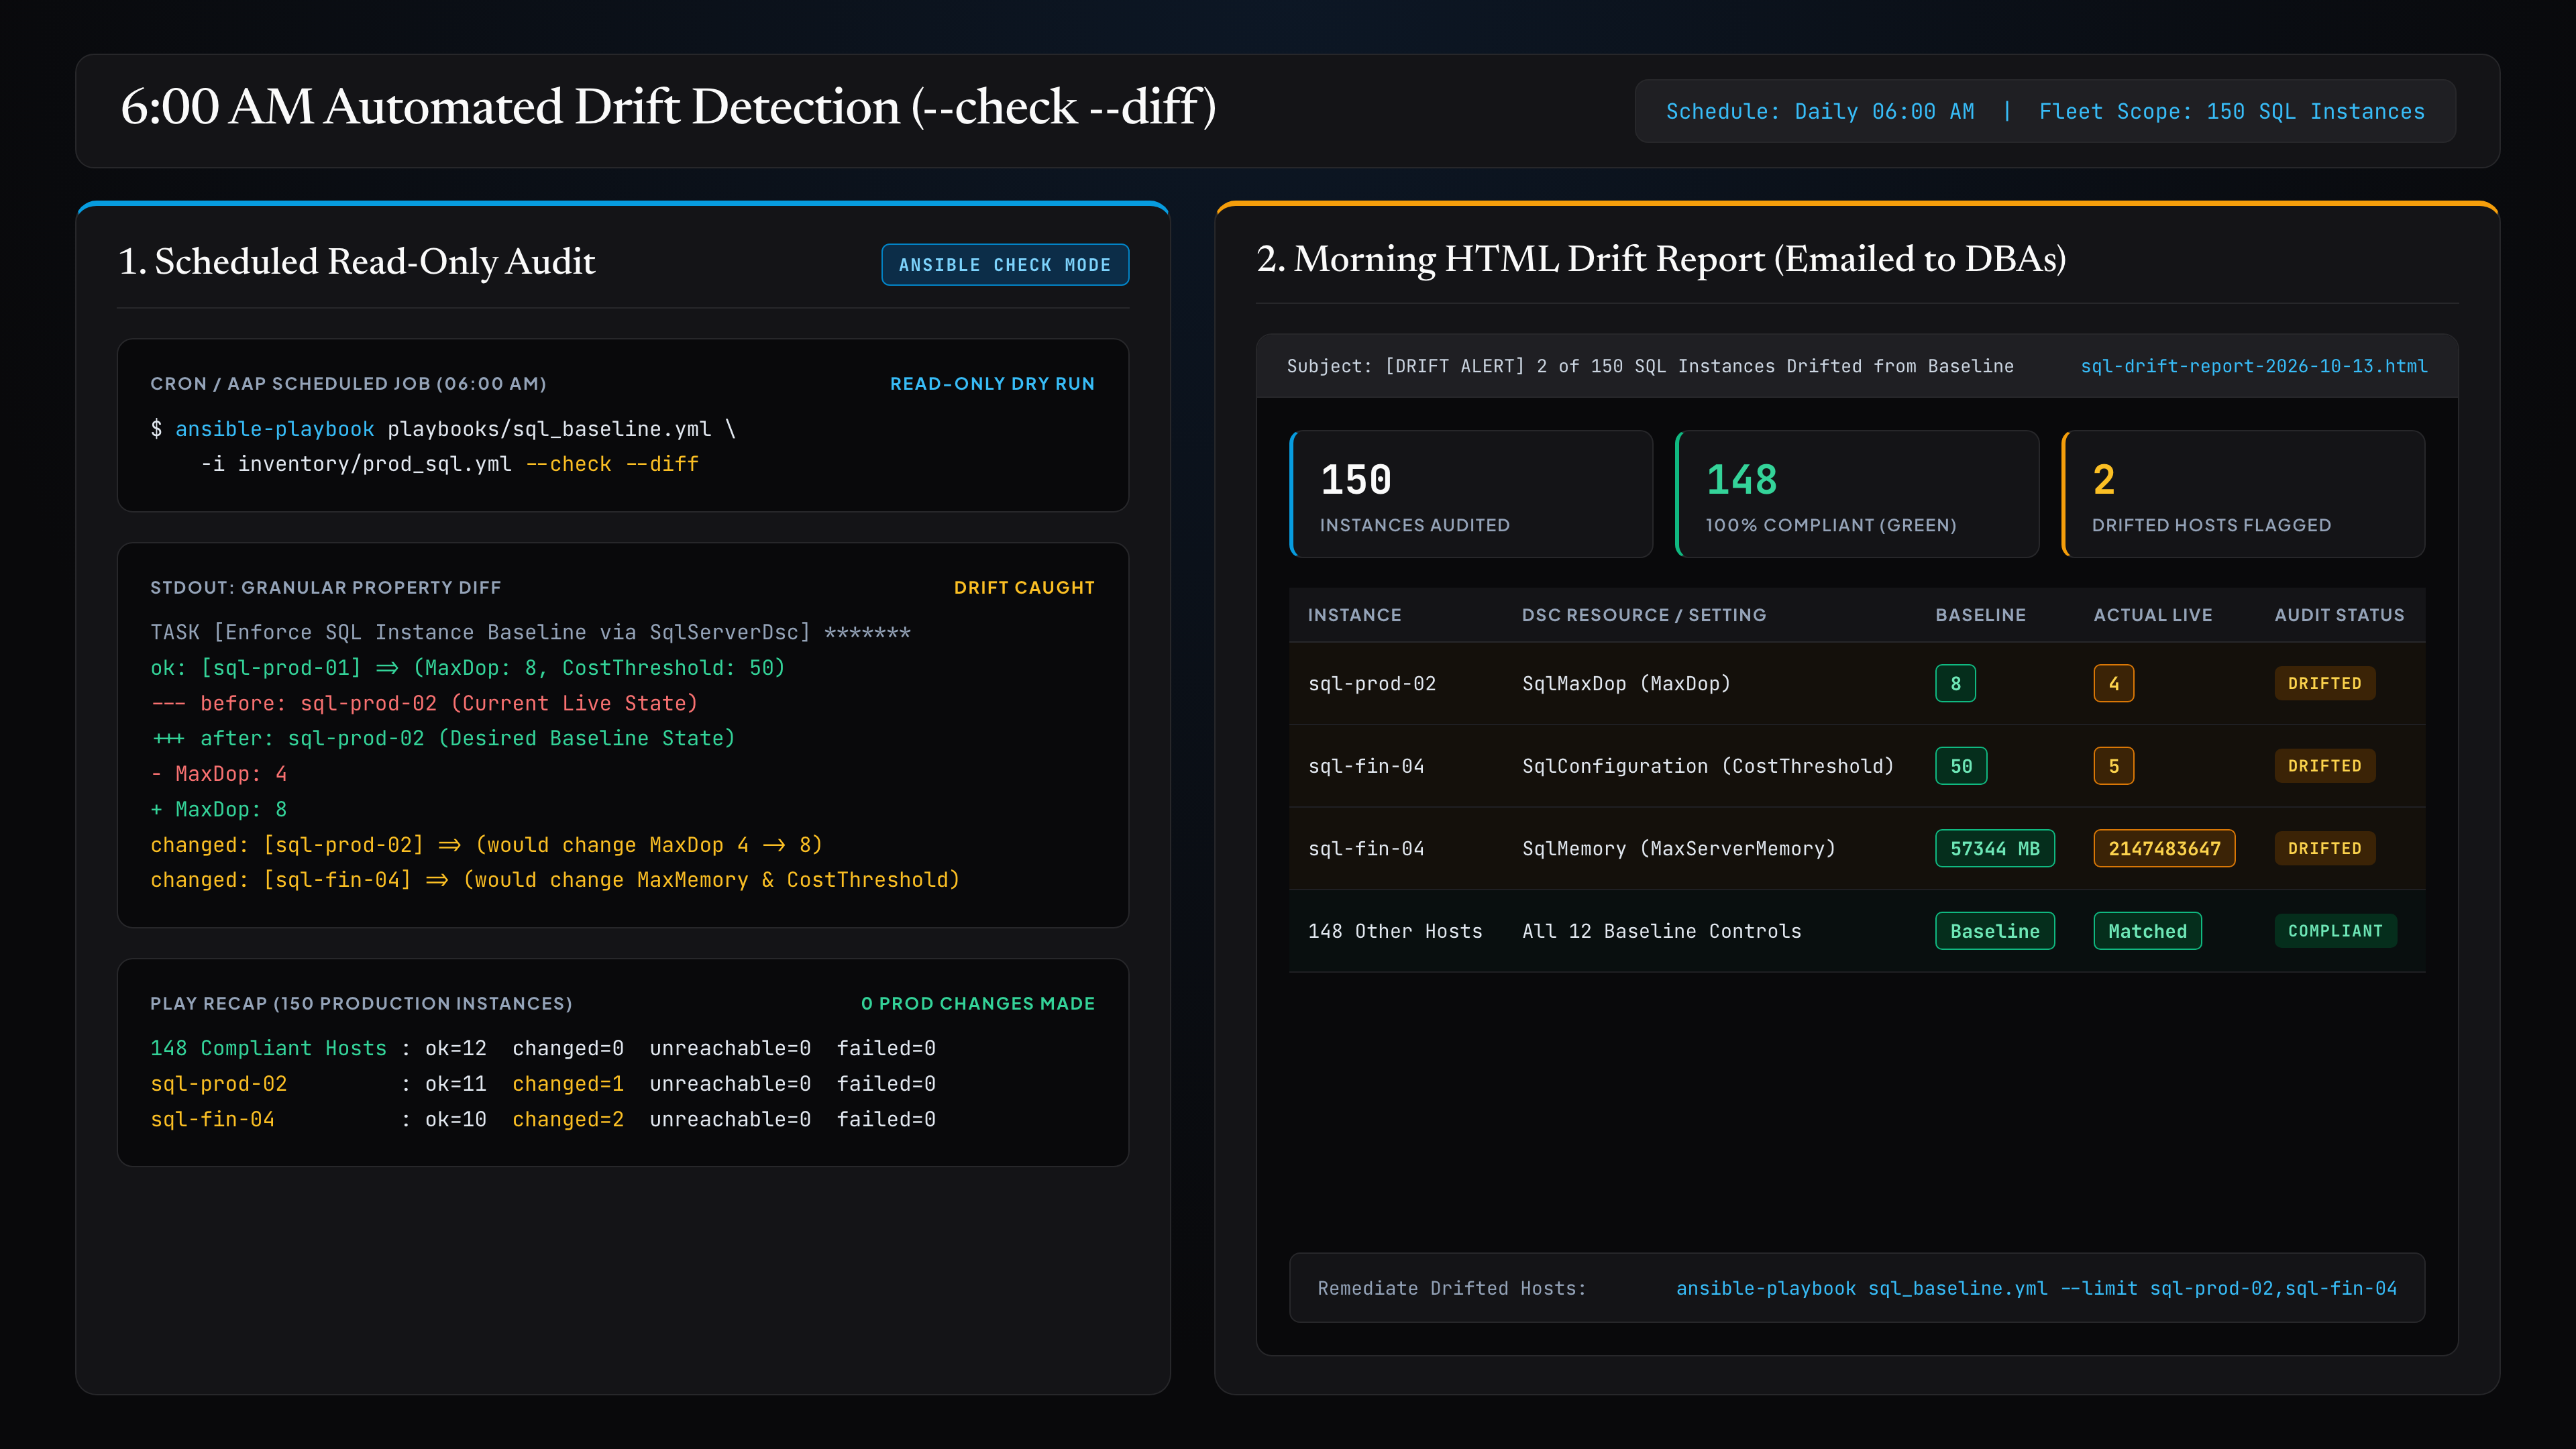
Task: Click the BASELINE column header
Action: coord(1981,615)
